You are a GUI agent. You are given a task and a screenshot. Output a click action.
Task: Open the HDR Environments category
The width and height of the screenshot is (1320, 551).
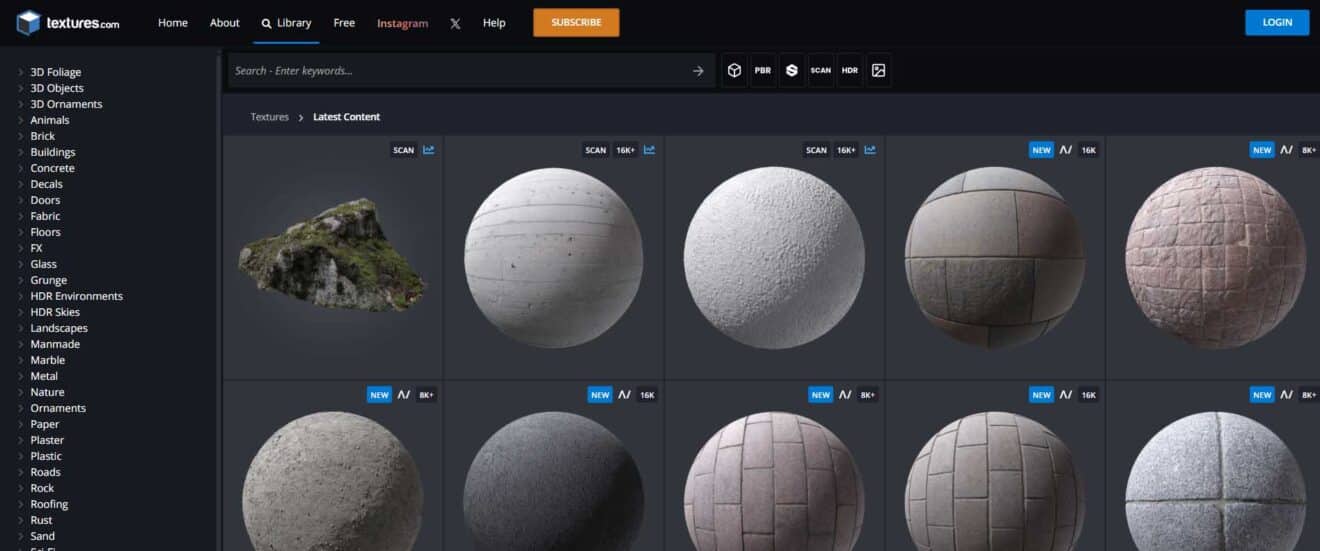pos(77,296)
